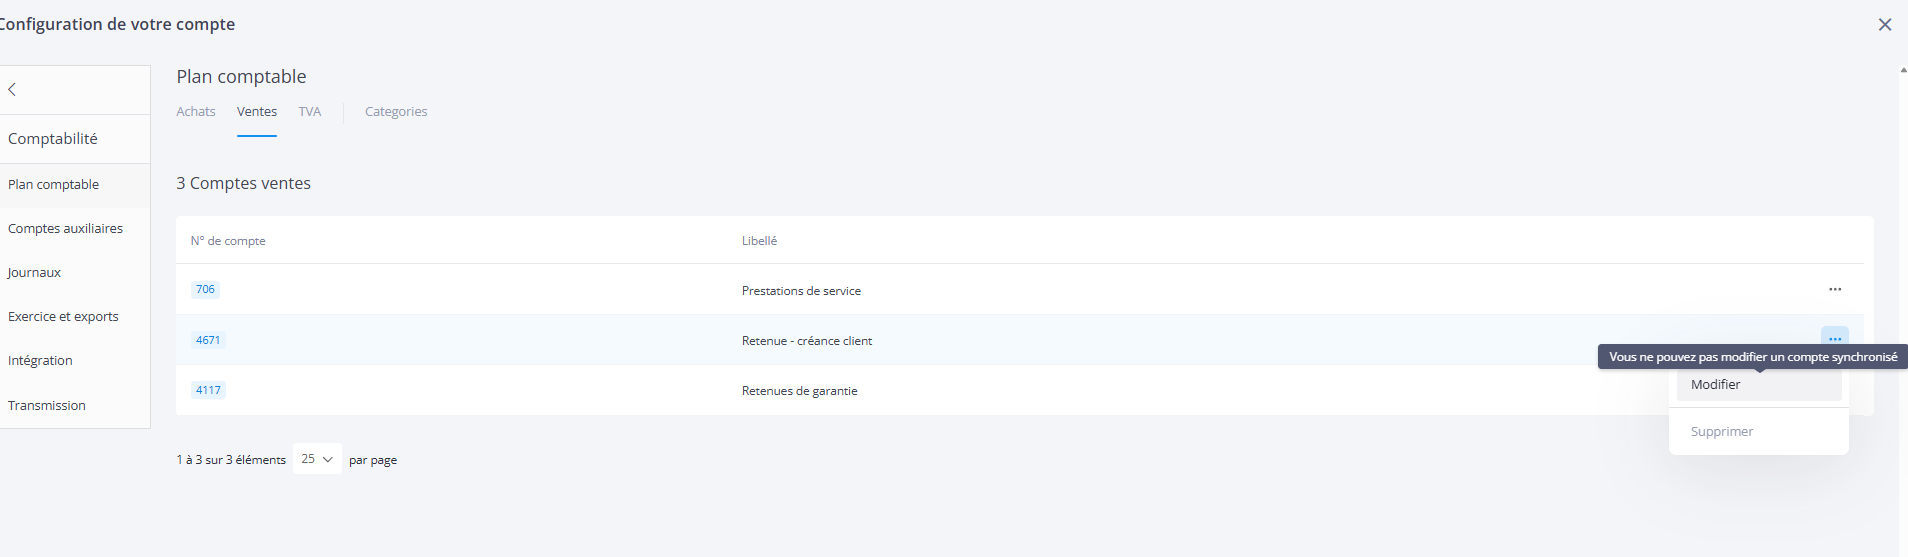Screen dimensions: 1908x557
Task: Open the TVA tab
Action: pos(310,112)
